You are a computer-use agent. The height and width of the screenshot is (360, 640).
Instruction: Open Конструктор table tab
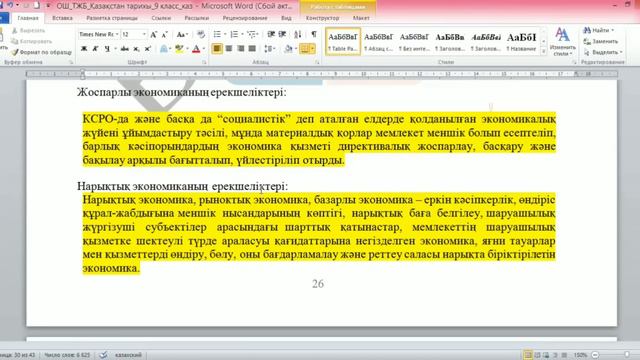tap(322, 18)
